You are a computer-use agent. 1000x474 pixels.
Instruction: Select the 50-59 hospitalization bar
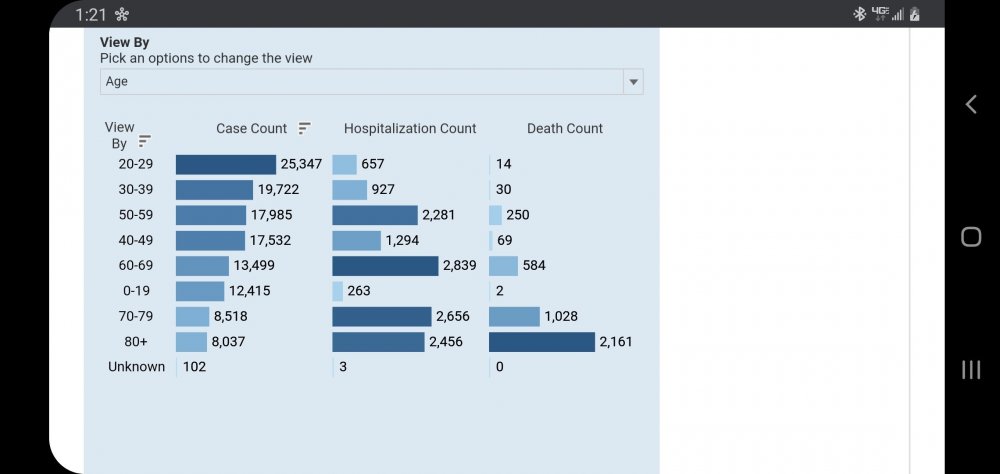375,215
